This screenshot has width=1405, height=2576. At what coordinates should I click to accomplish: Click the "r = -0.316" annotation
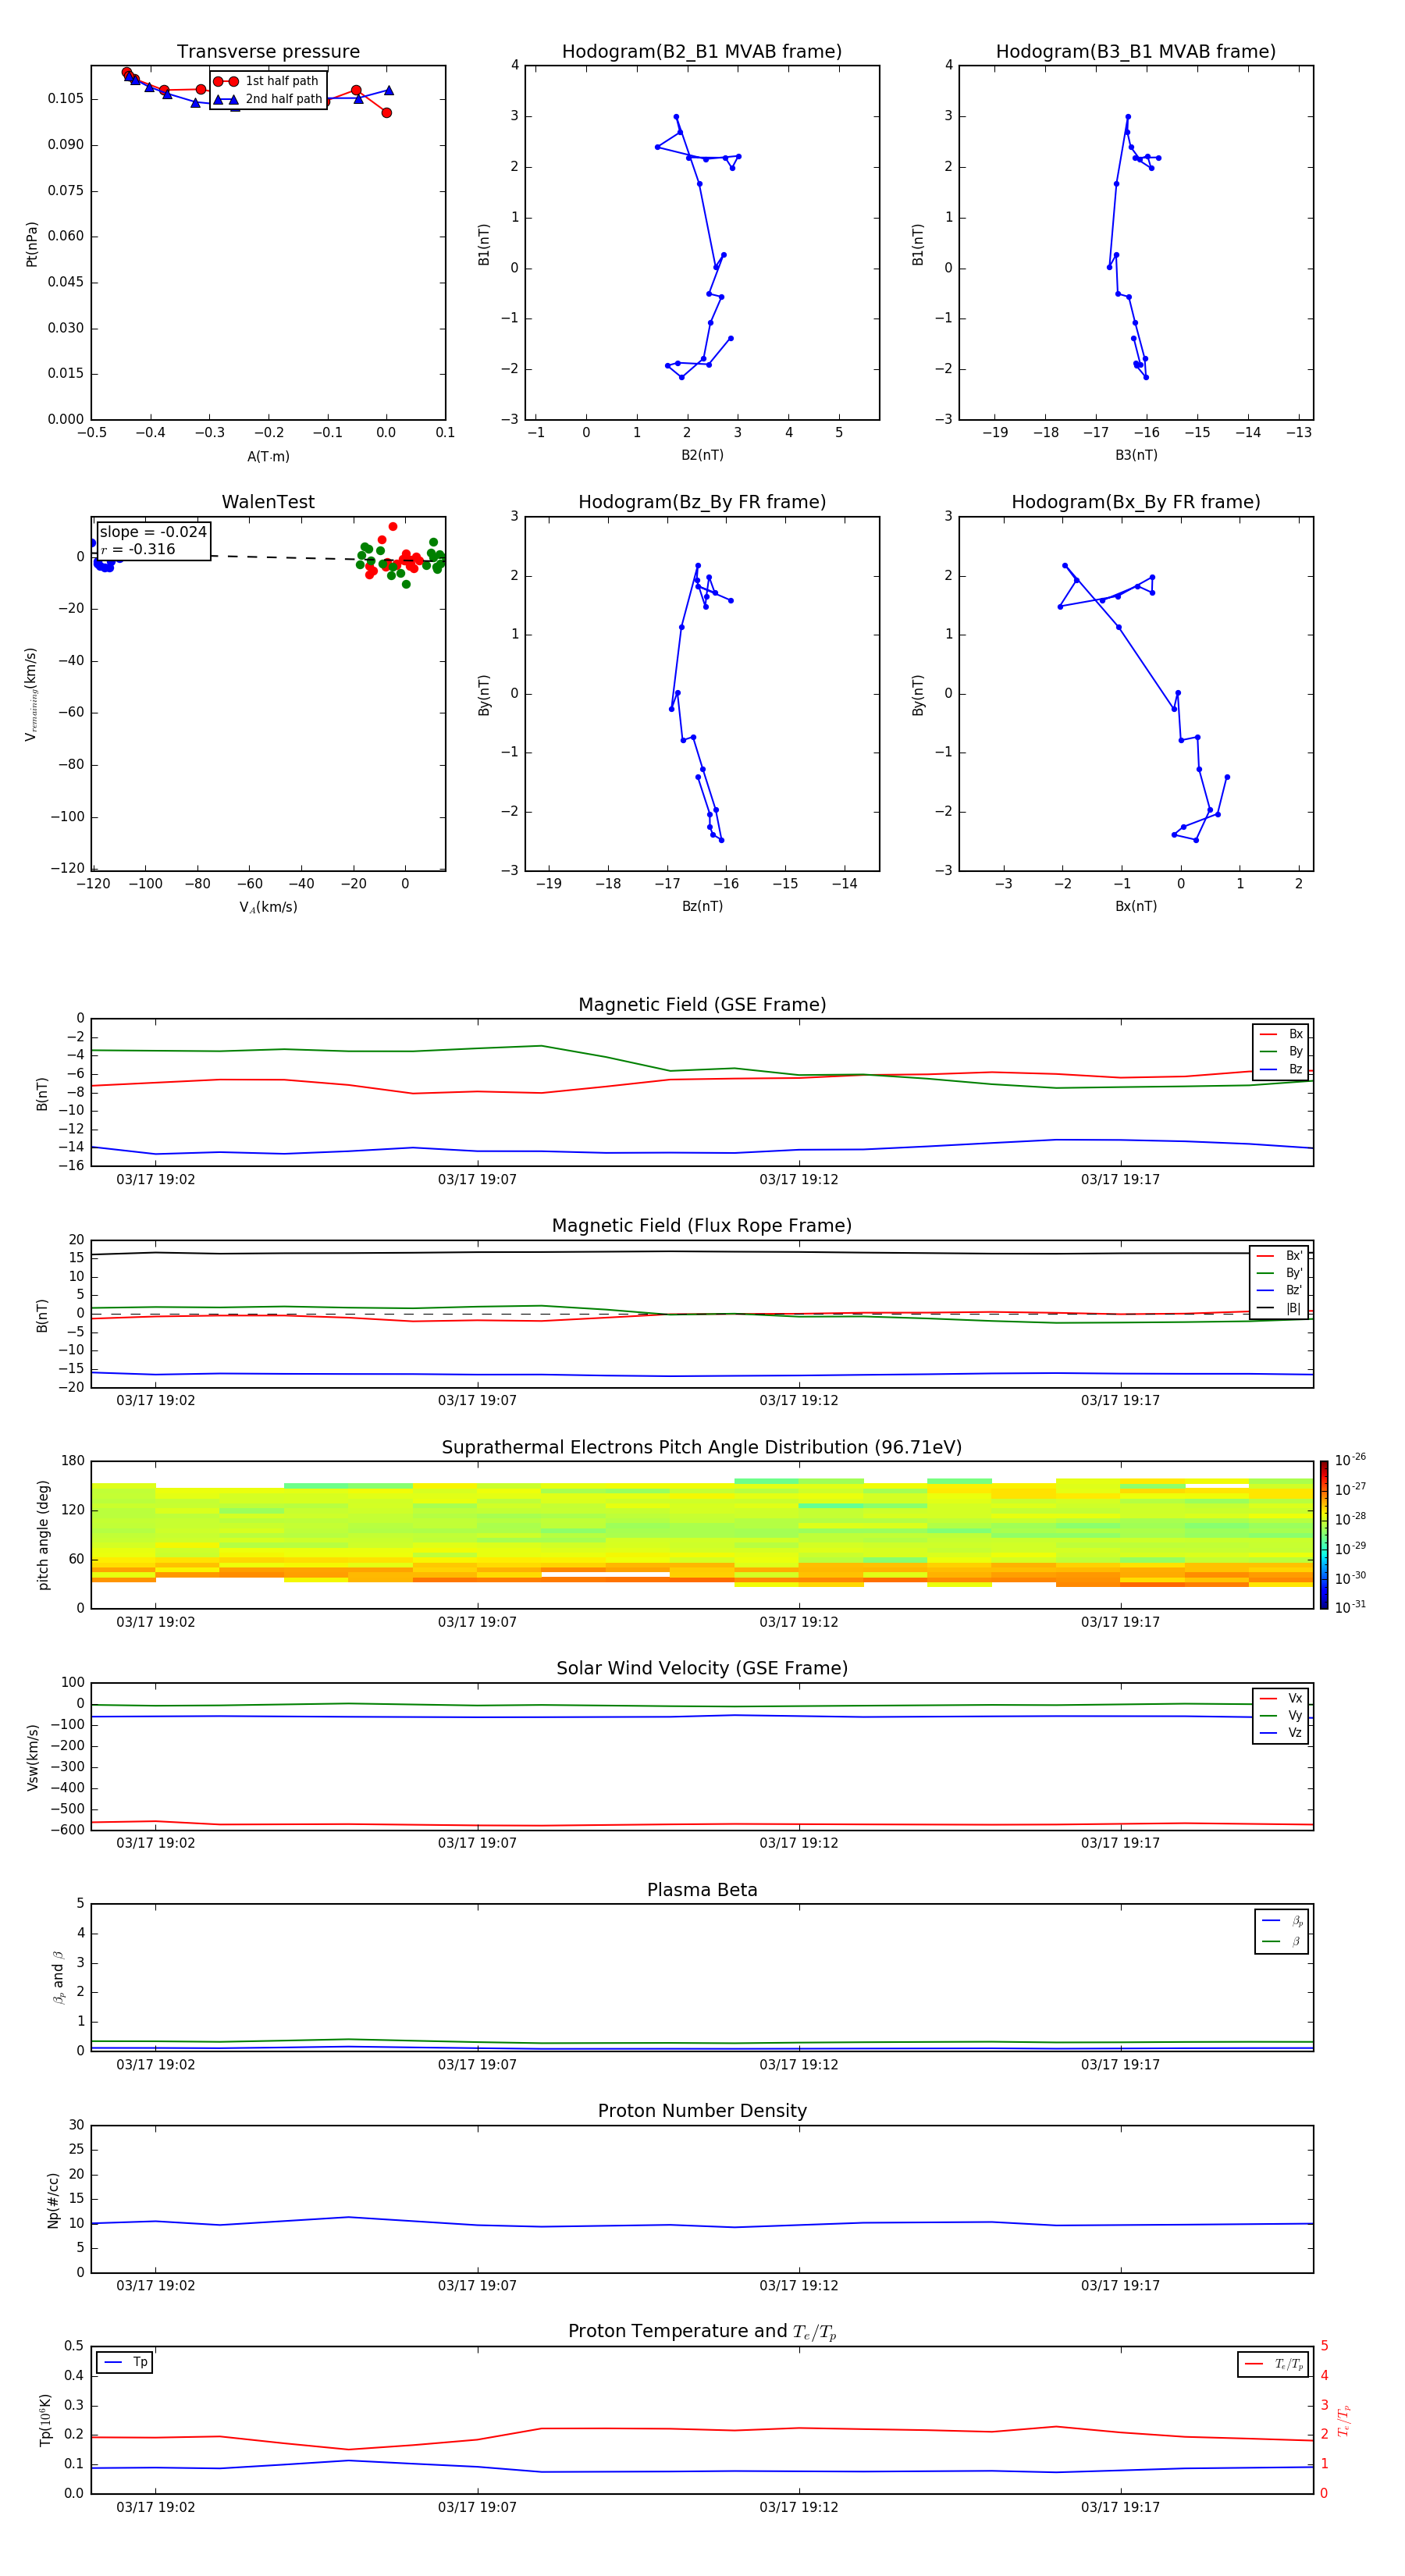tap(138, 549)
